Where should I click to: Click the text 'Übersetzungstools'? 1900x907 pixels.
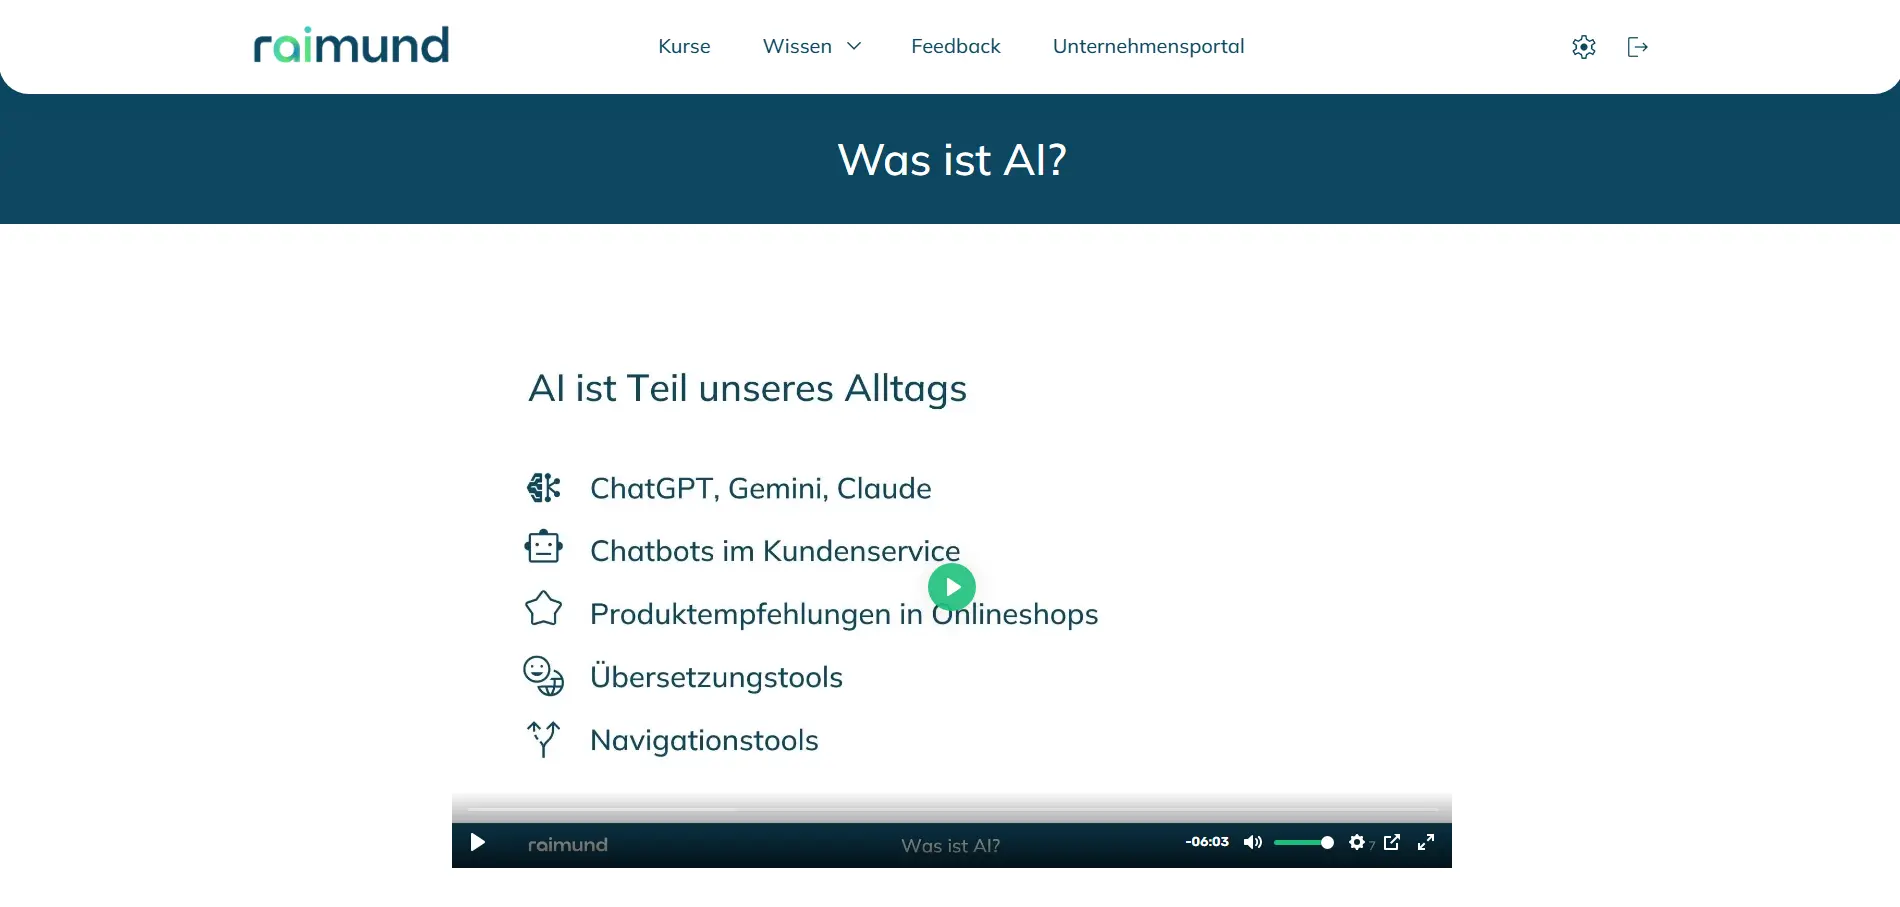coord(716,676)
